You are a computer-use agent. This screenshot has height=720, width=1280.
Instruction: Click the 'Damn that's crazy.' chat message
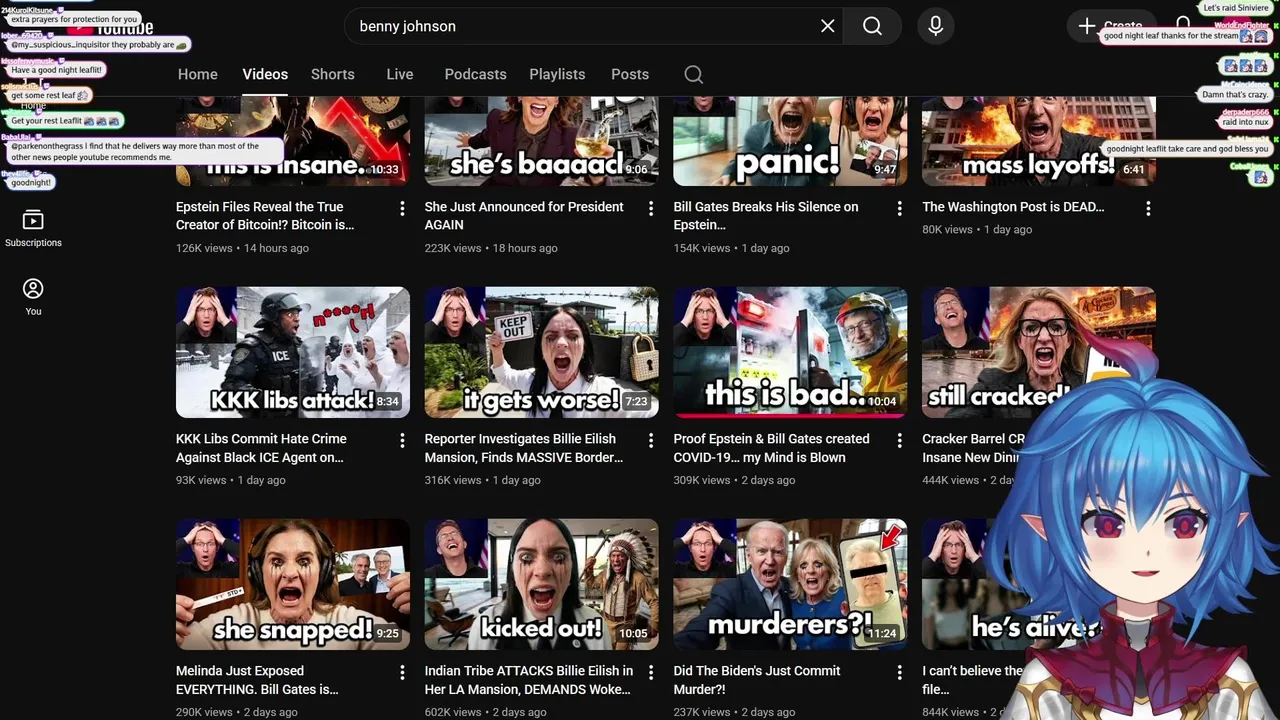pyautogui.click(x=1235, y=95)
